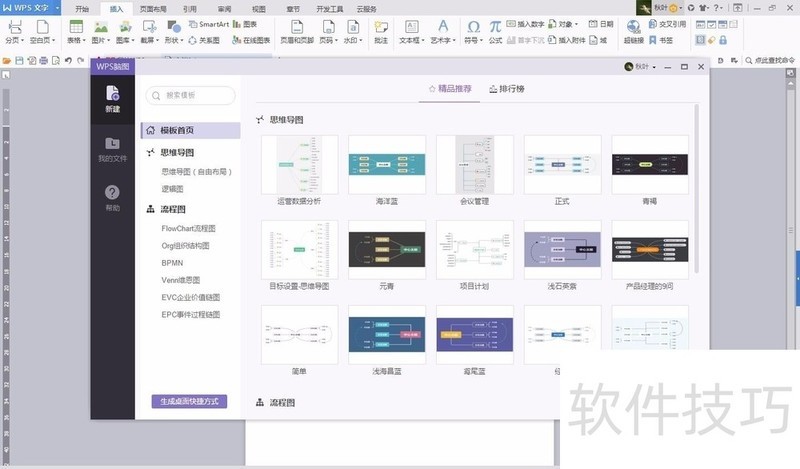Click the 搜索模板 search field
800x469 pixels.
pos(190,95)
